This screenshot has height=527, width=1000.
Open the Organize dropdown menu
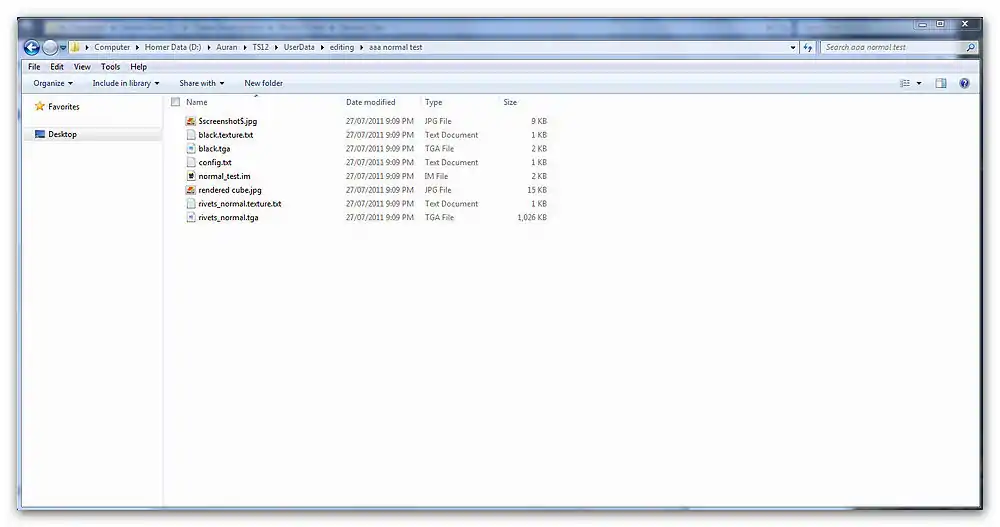(x=53, y=84)
